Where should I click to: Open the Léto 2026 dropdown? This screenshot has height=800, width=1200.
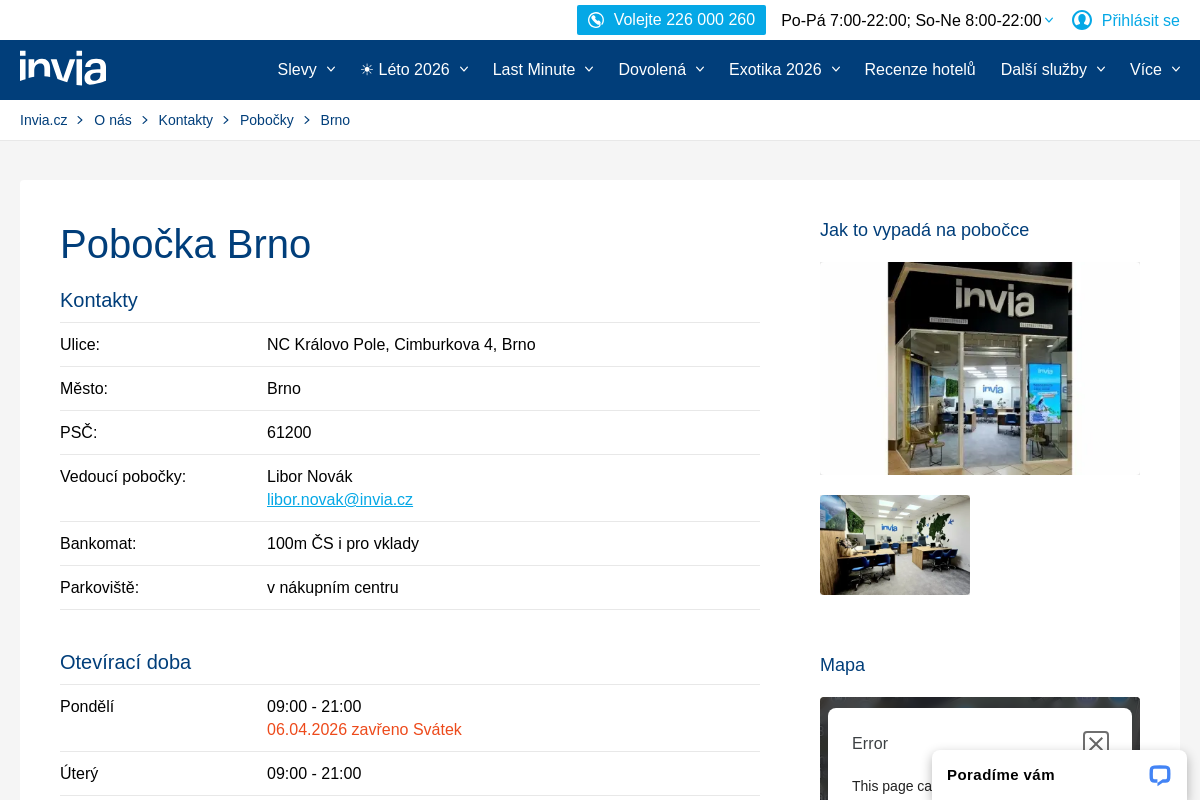click(414, 69)
